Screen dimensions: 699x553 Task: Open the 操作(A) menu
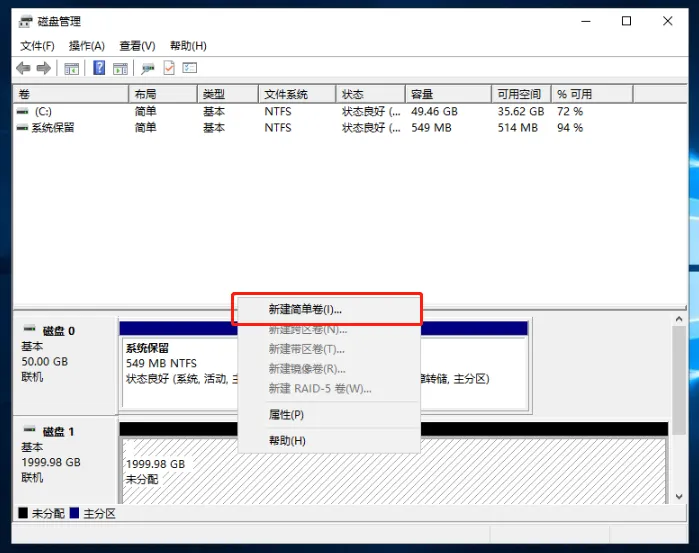(x=87, y=45)
